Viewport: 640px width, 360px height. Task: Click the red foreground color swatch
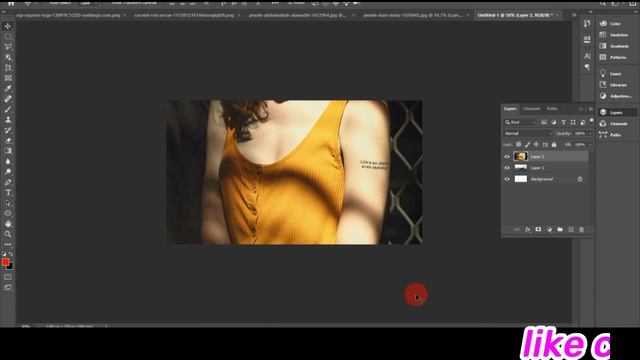pyautogui.click(x=5, y=262)
